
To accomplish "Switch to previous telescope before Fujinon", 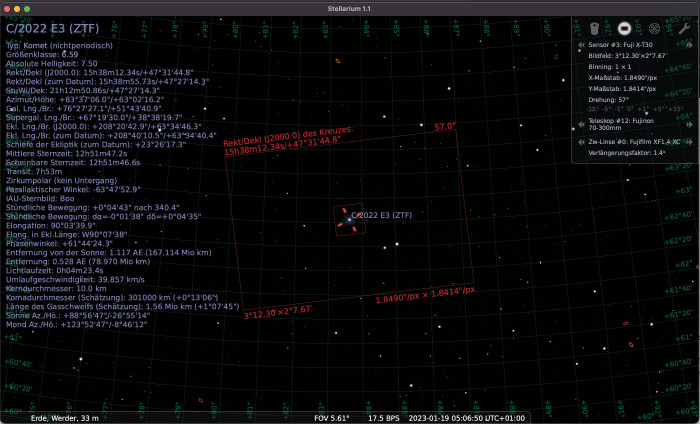I will [x=580, y=124].
